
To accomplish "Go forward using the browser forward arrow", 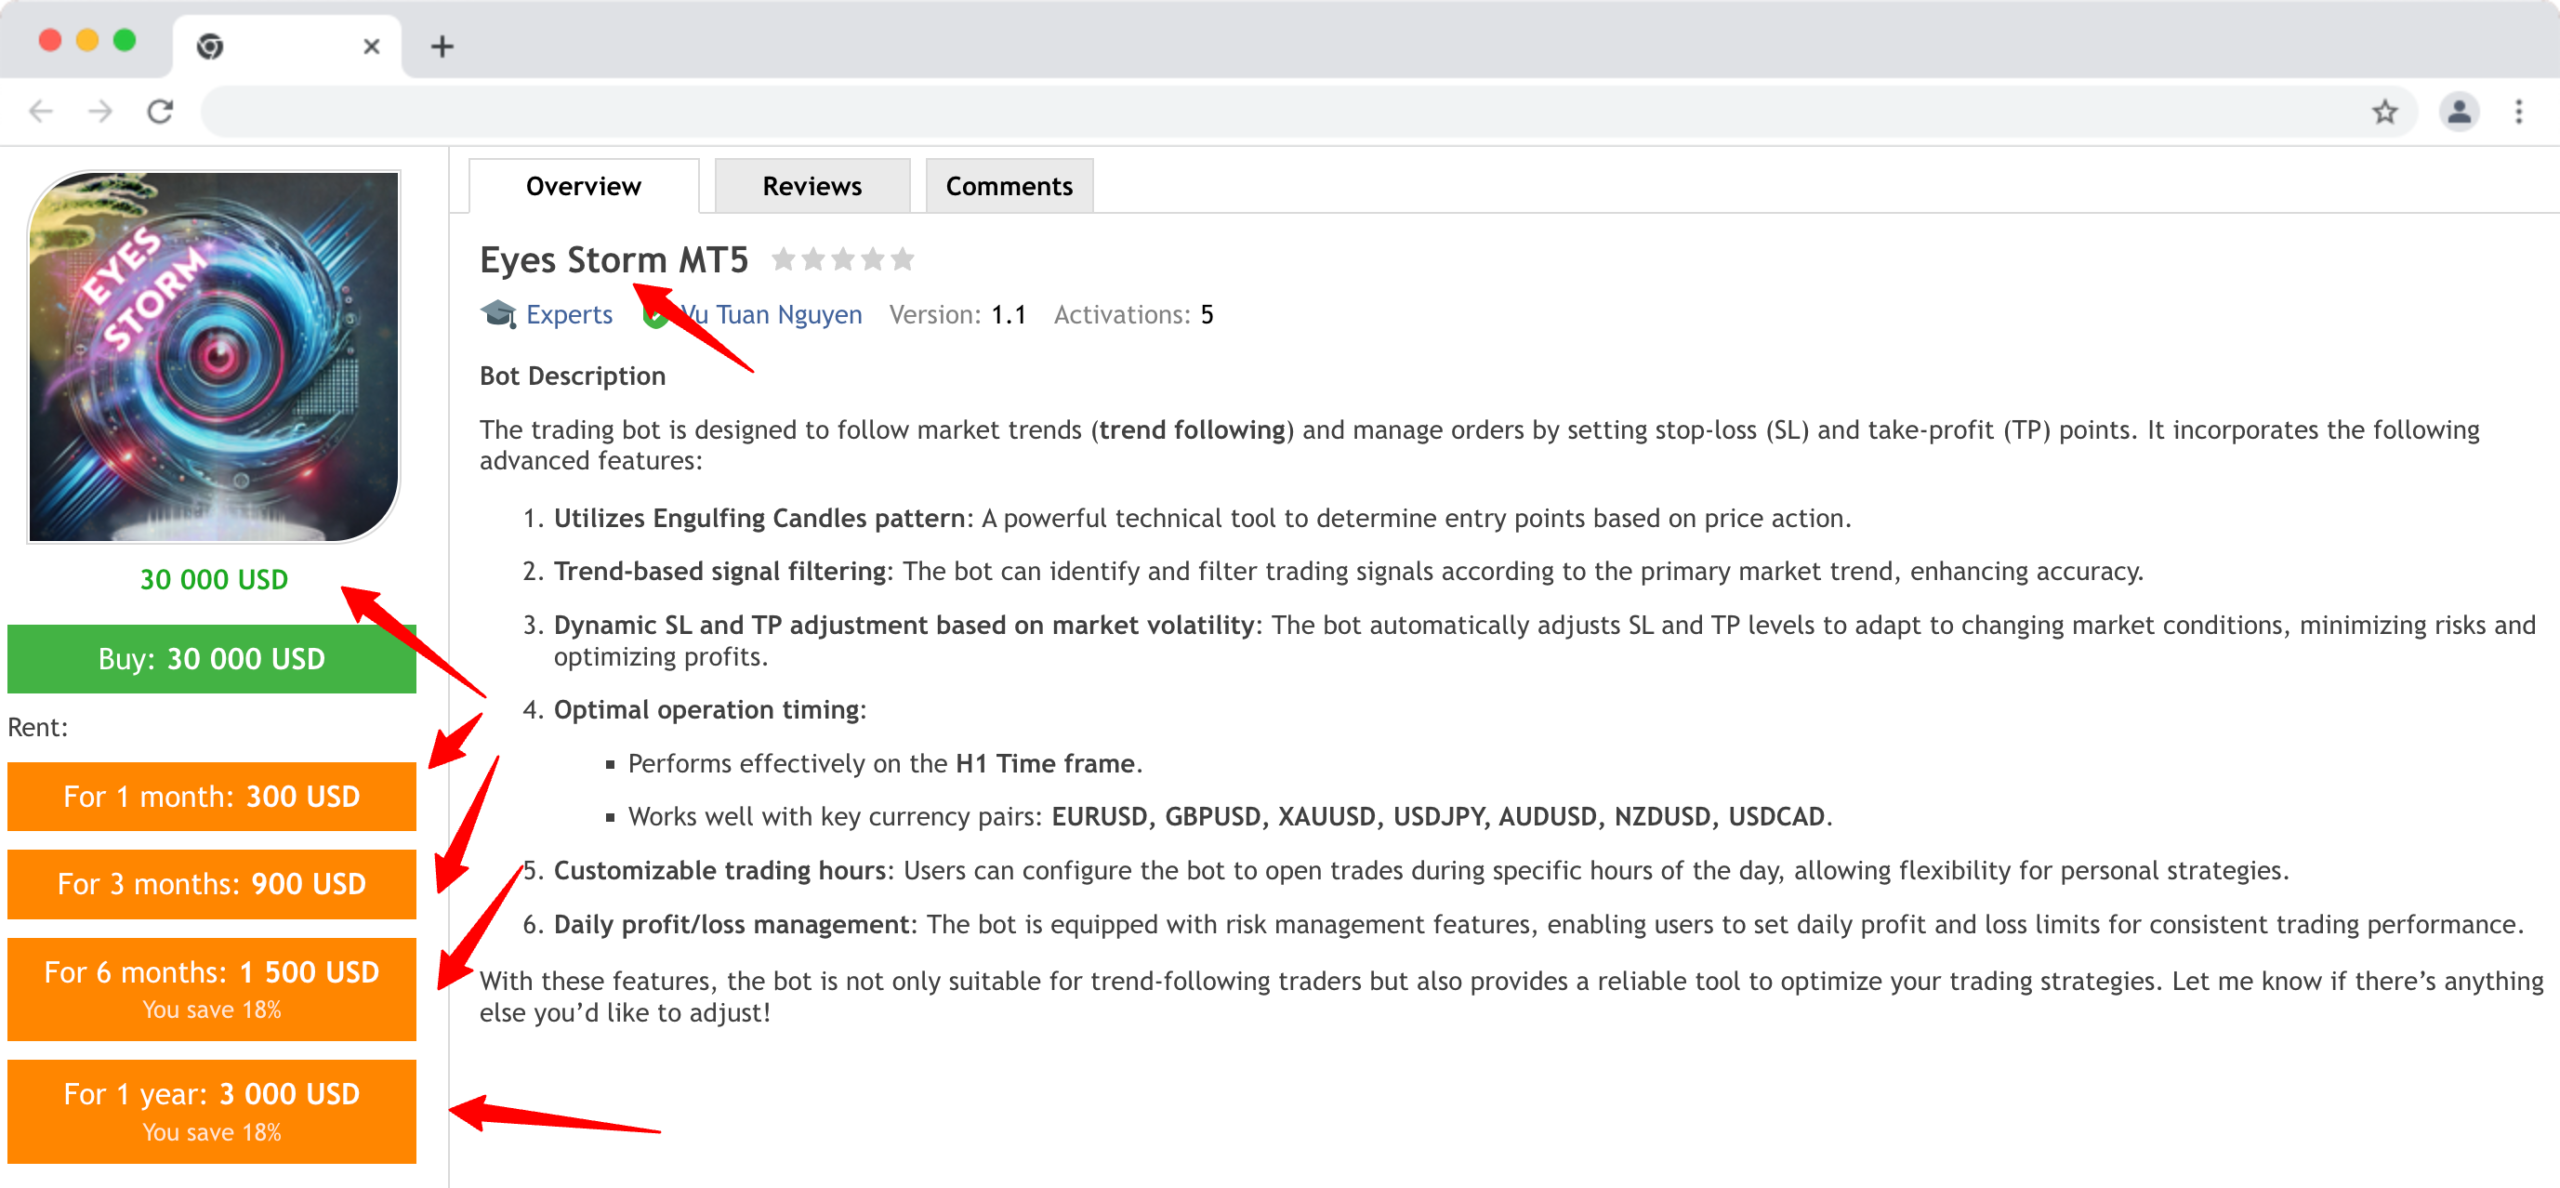I will point(100,111).
